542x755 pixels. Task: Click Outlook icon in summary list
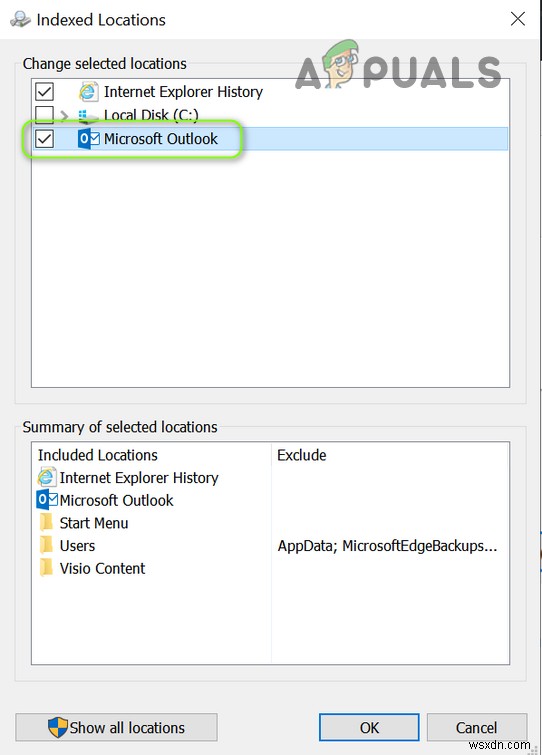click(47, 500)
